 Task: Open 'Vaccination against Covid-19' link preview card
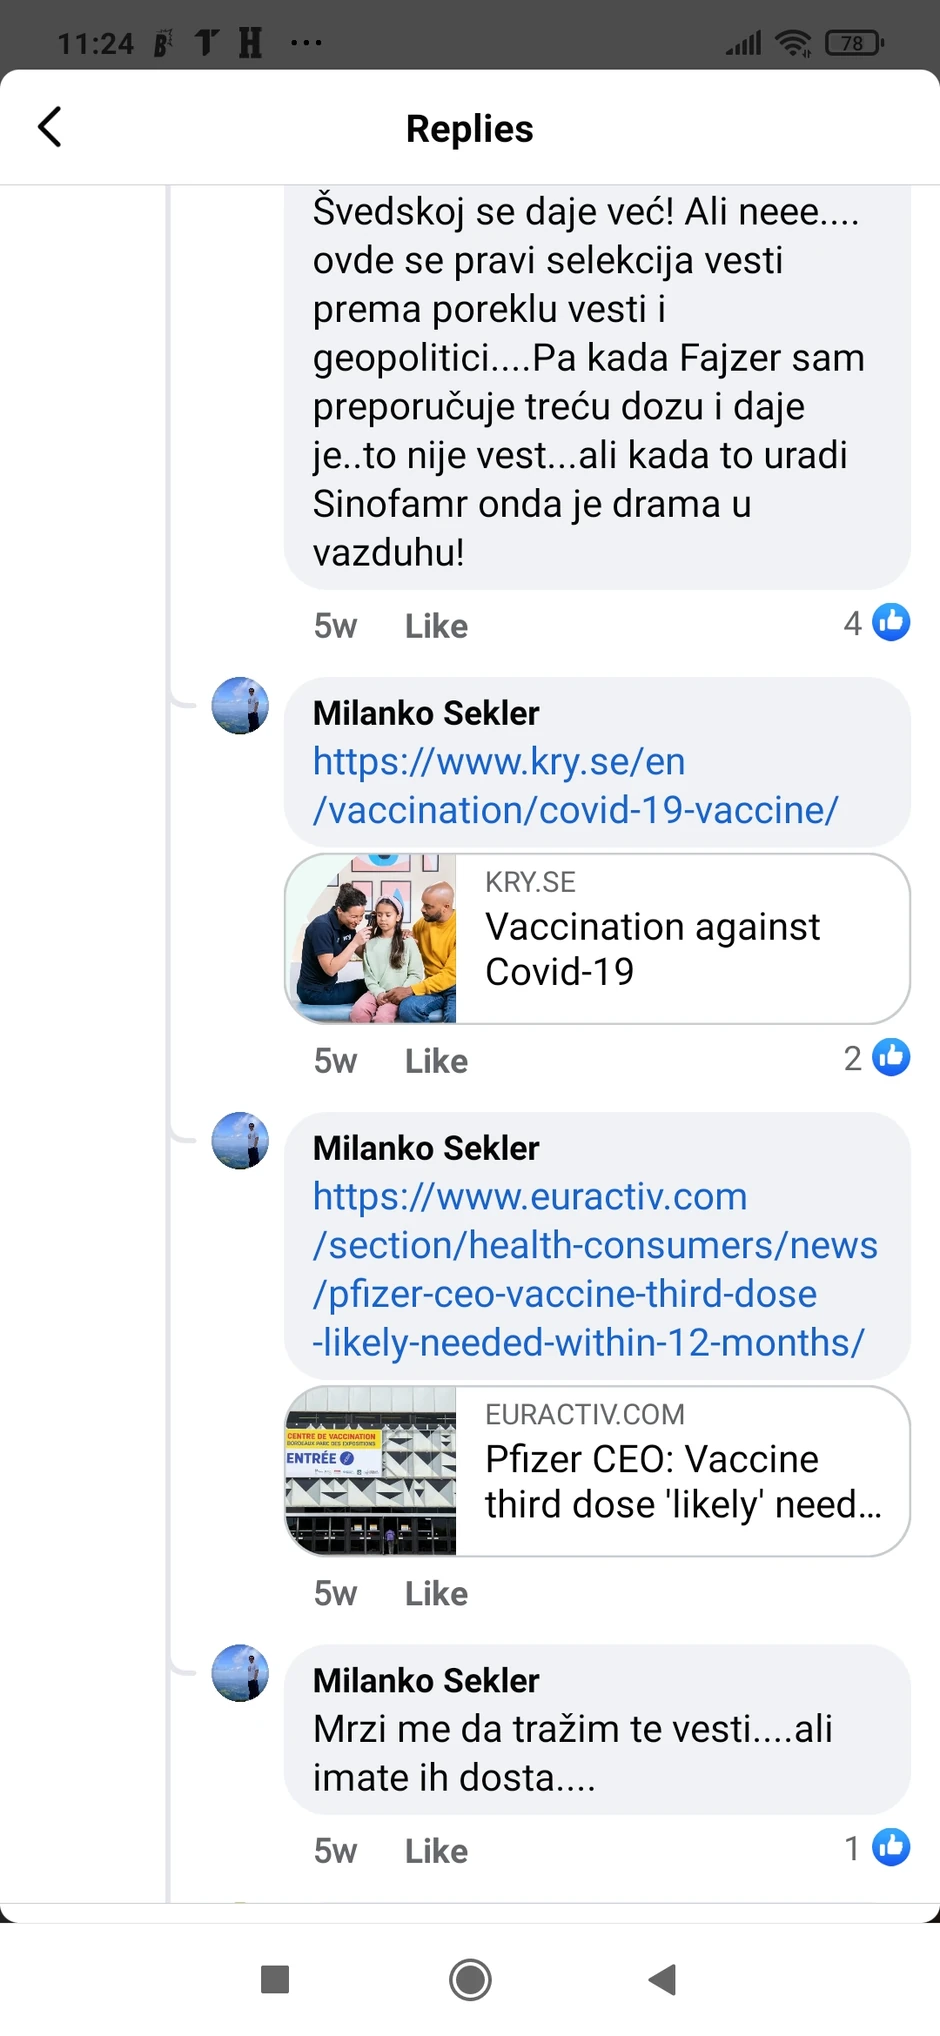tap(597, 938)
